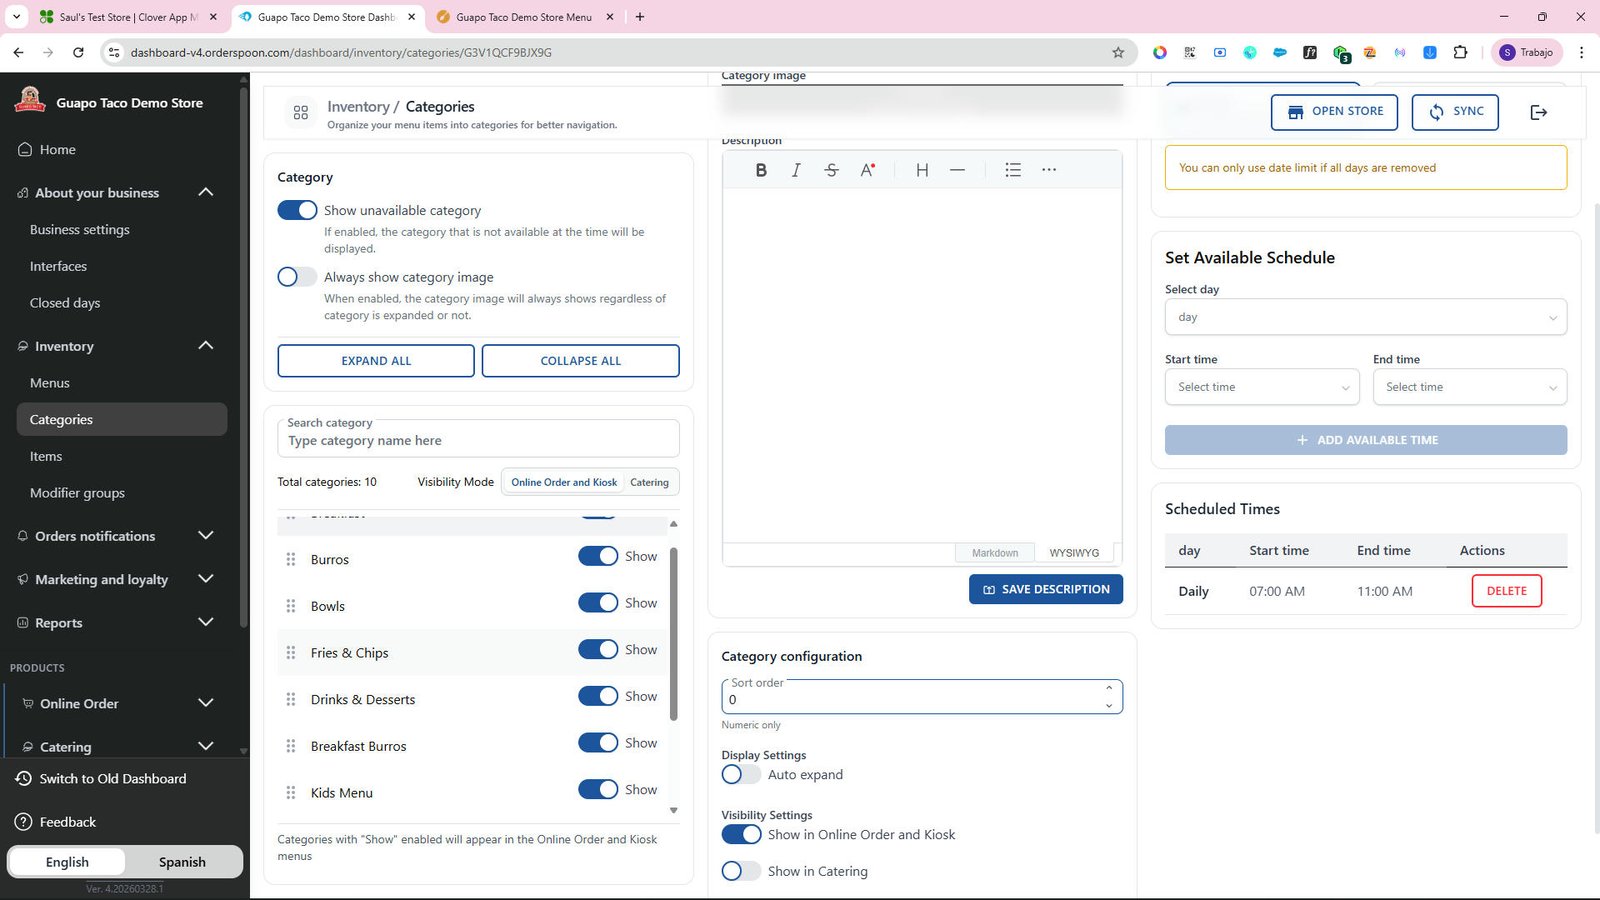Viewport: 1600px width, 900px height.
Task: Open text color option in editor toolbar
Action: (x=867, y=170)
